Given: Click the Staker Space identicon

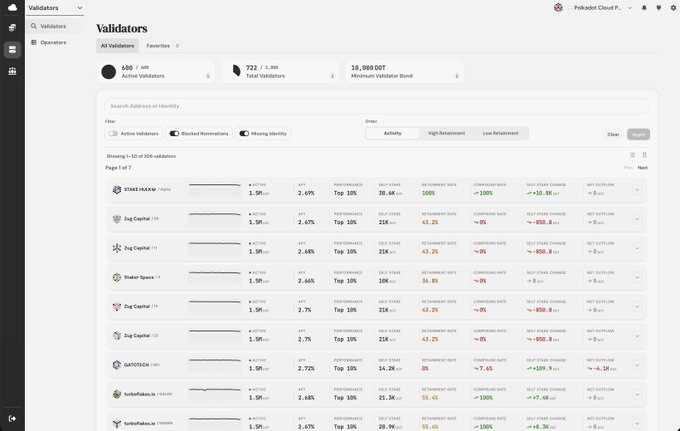Looking at the screenshot, I should (x=117, y=277).
